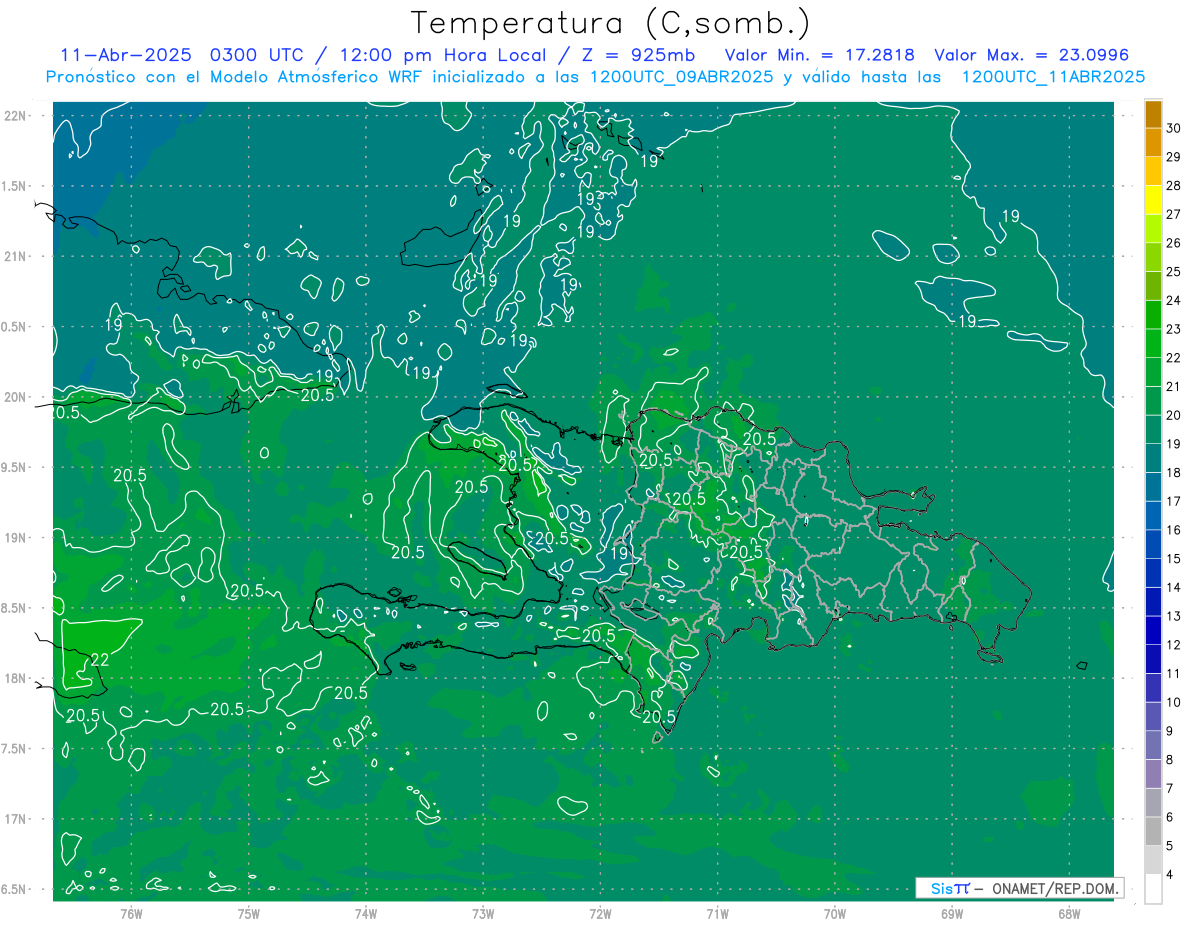Click the '22N' latitude axis label

[x=16, y=116]
